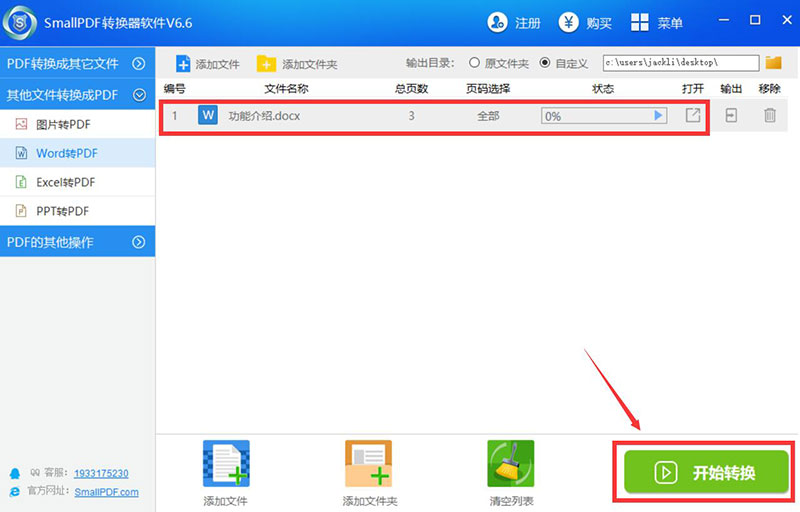Click the 总页数 column header

click(x=411, y=89)
